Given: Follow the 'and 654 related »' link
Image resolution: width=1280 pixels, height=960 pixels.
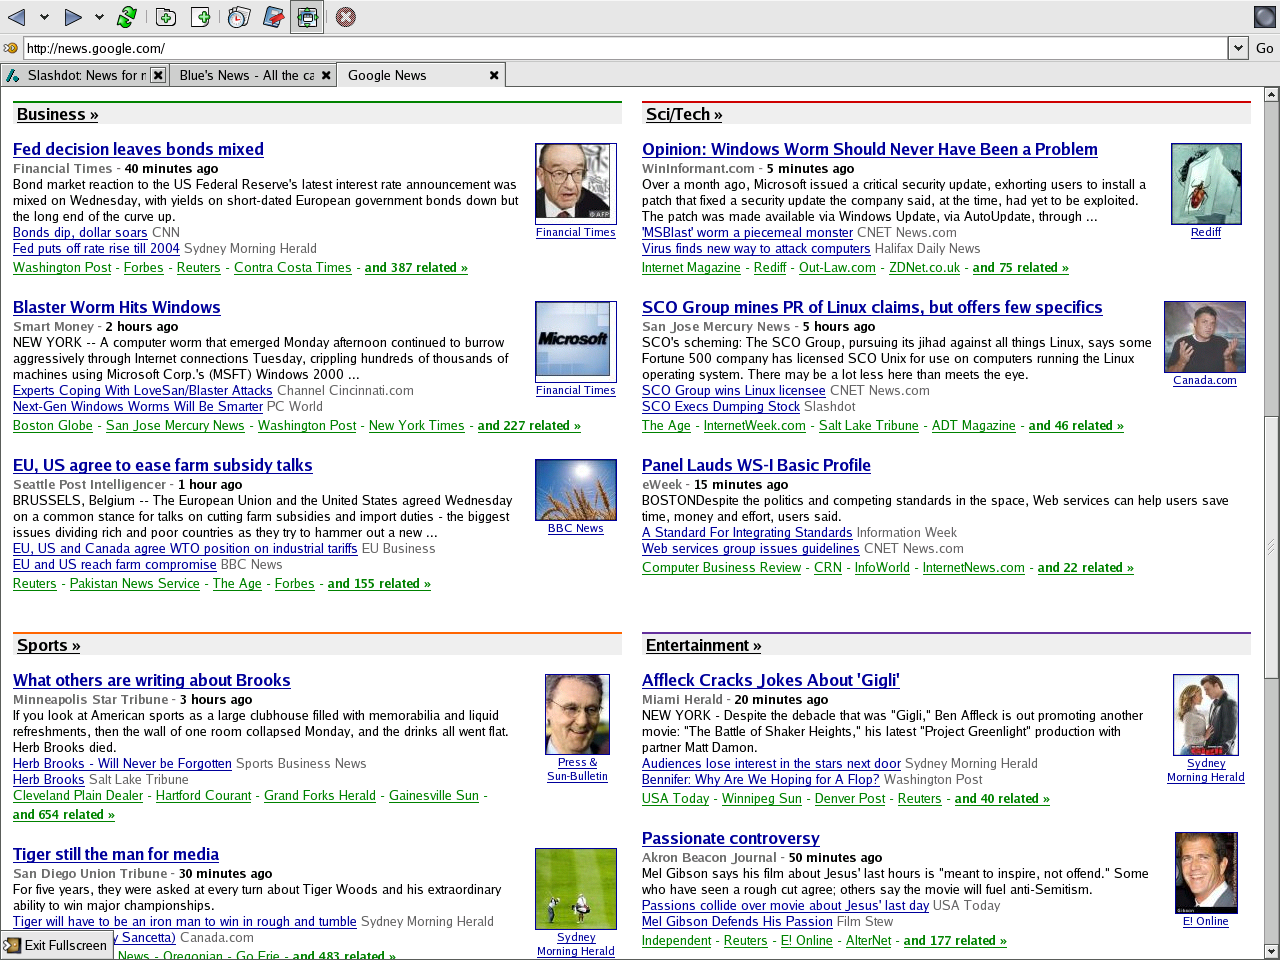Looking at the screenshot, I should click(64, 814).
